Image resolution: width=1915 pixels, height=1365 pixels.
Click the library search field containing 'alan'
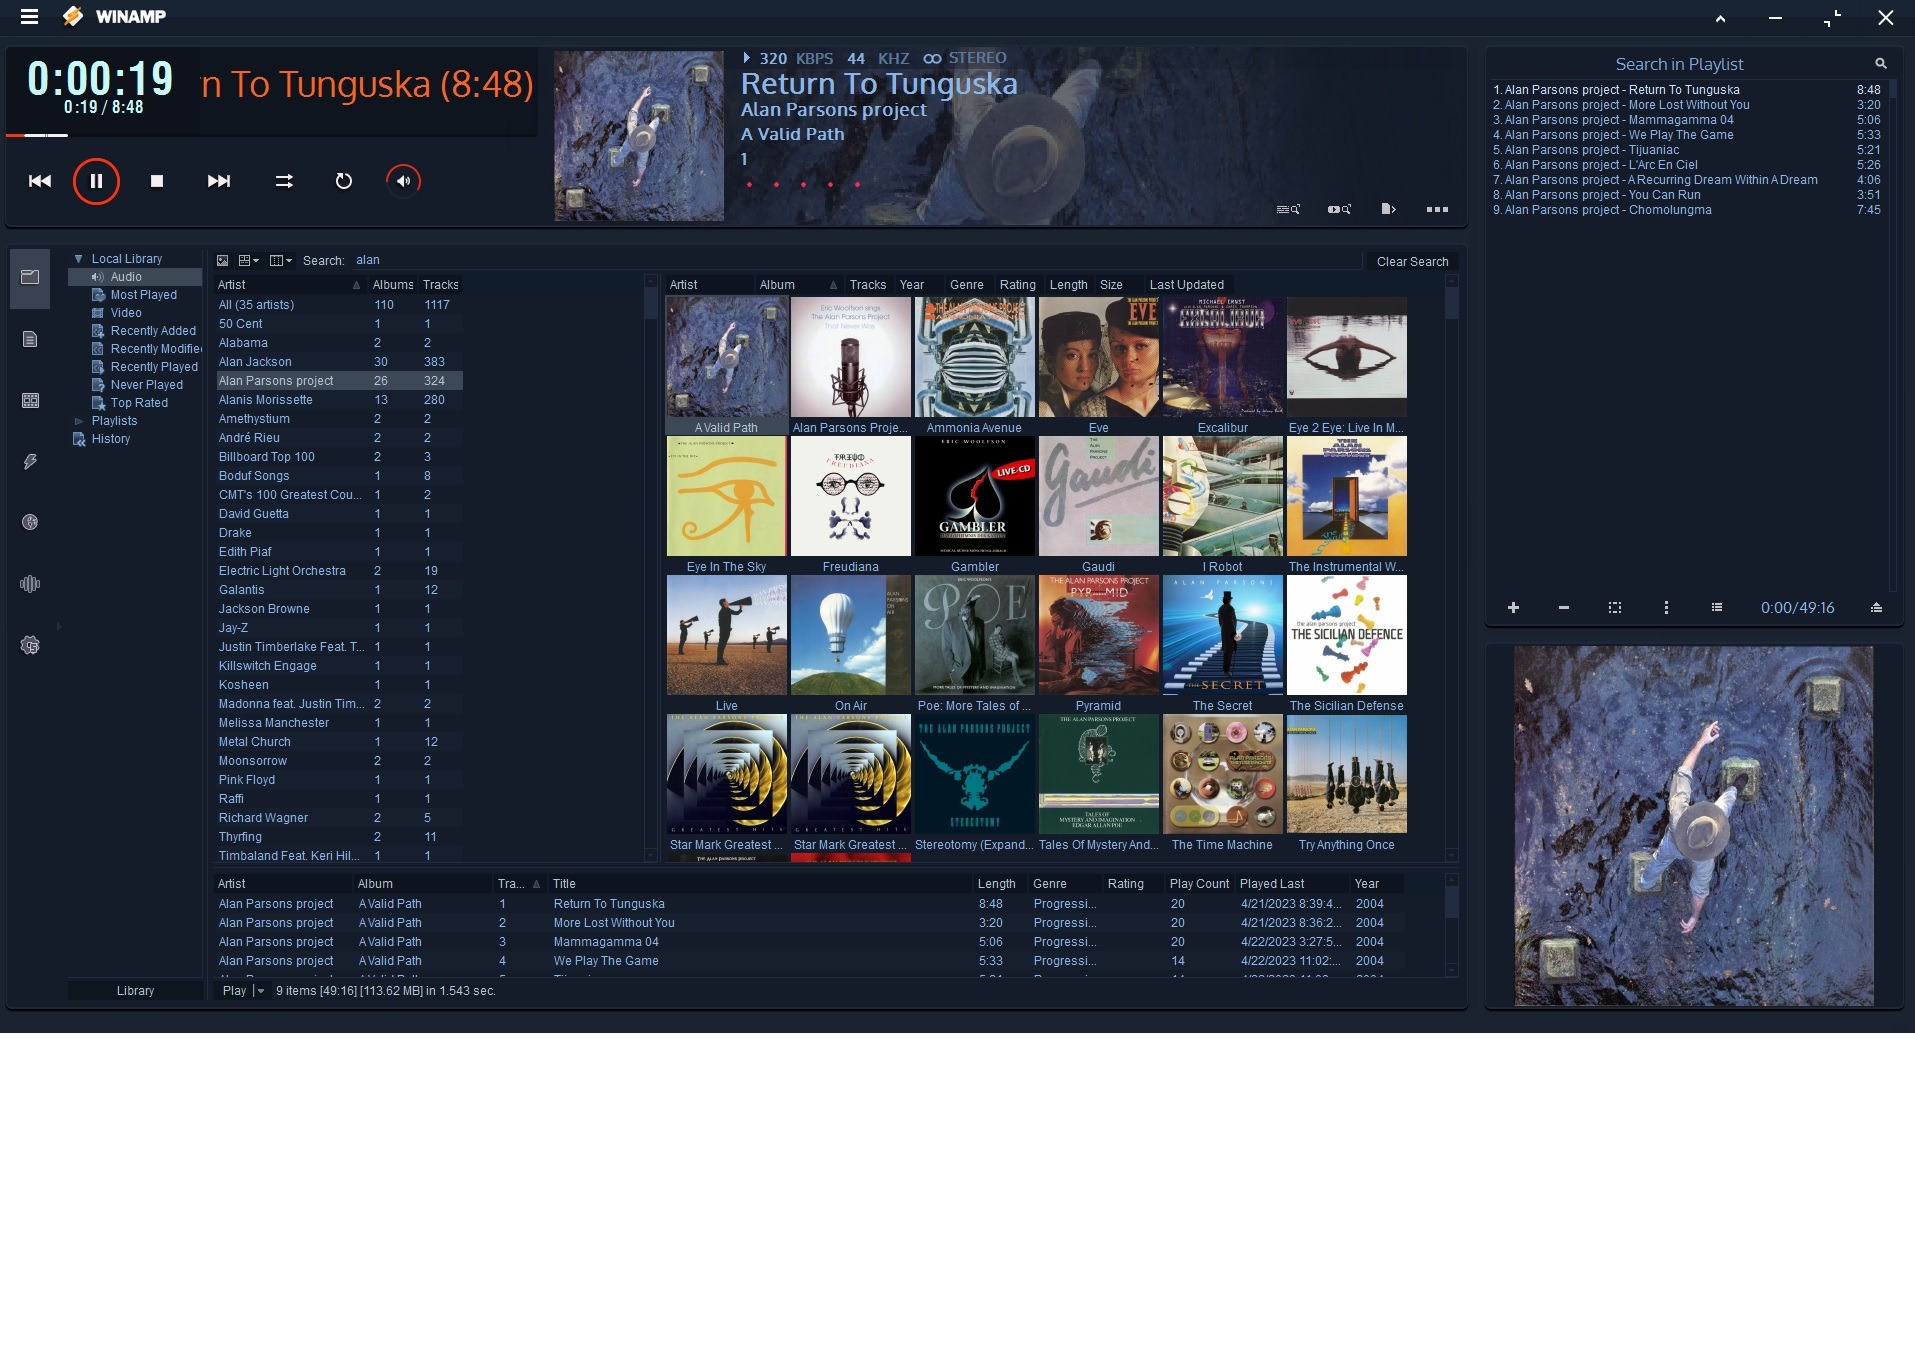[855, 261]
